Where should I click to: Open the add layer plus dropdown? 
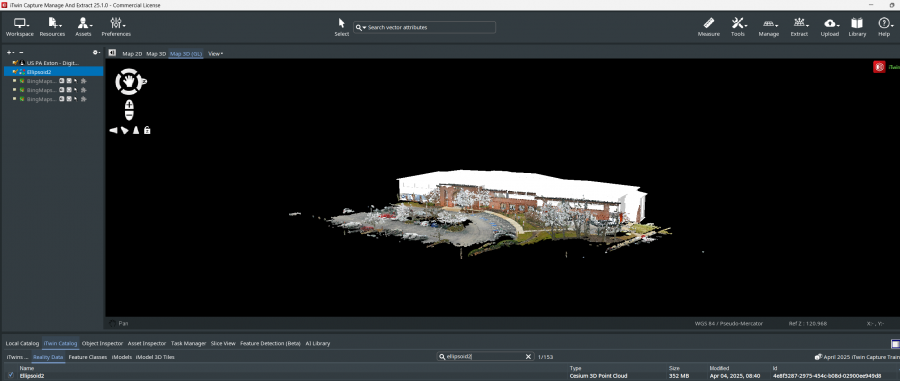click(10, 52)
